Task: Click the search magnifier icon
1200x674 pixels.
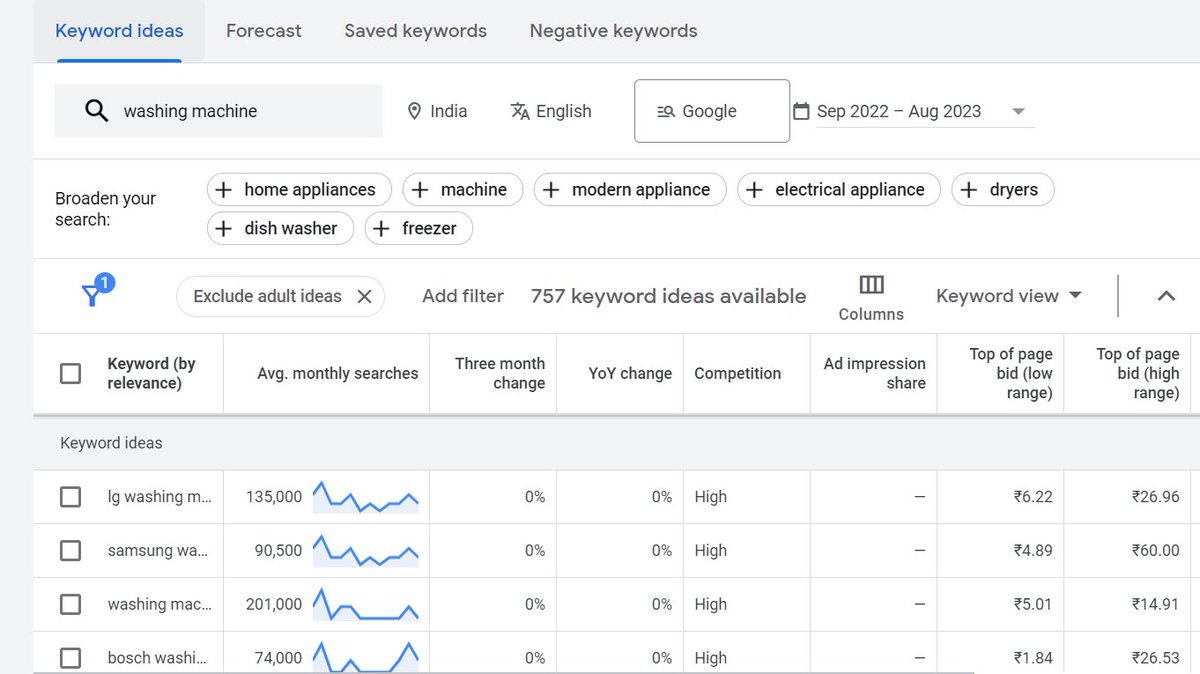Action: click(x=96, y=111)
